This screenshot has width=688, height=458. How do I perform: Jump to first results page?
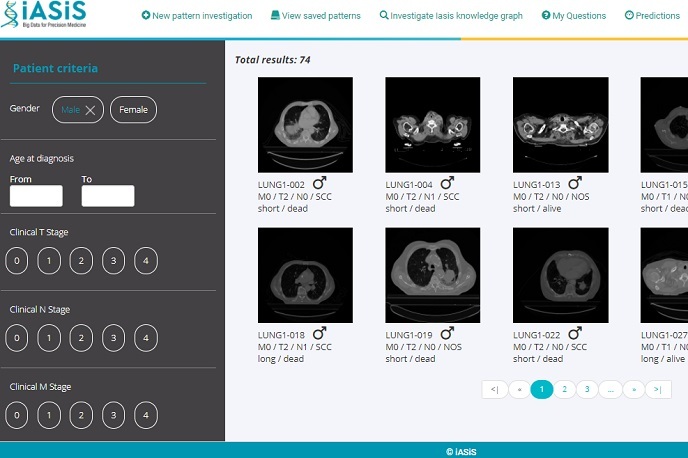[x=494, y=390]
